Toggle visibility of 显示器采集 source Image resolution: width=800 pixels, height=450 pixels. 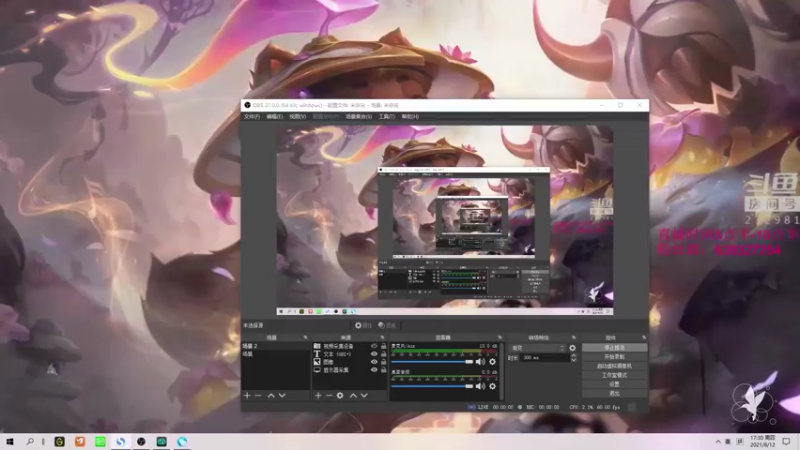click(374, 370)
